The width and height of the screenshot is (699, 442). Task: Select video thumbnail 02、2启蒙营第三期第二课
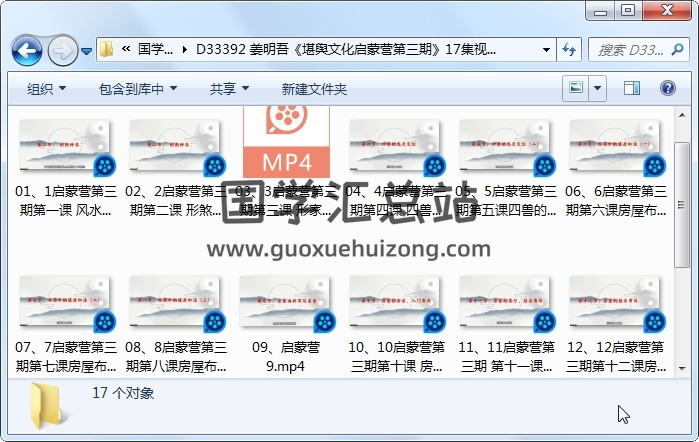175,146
